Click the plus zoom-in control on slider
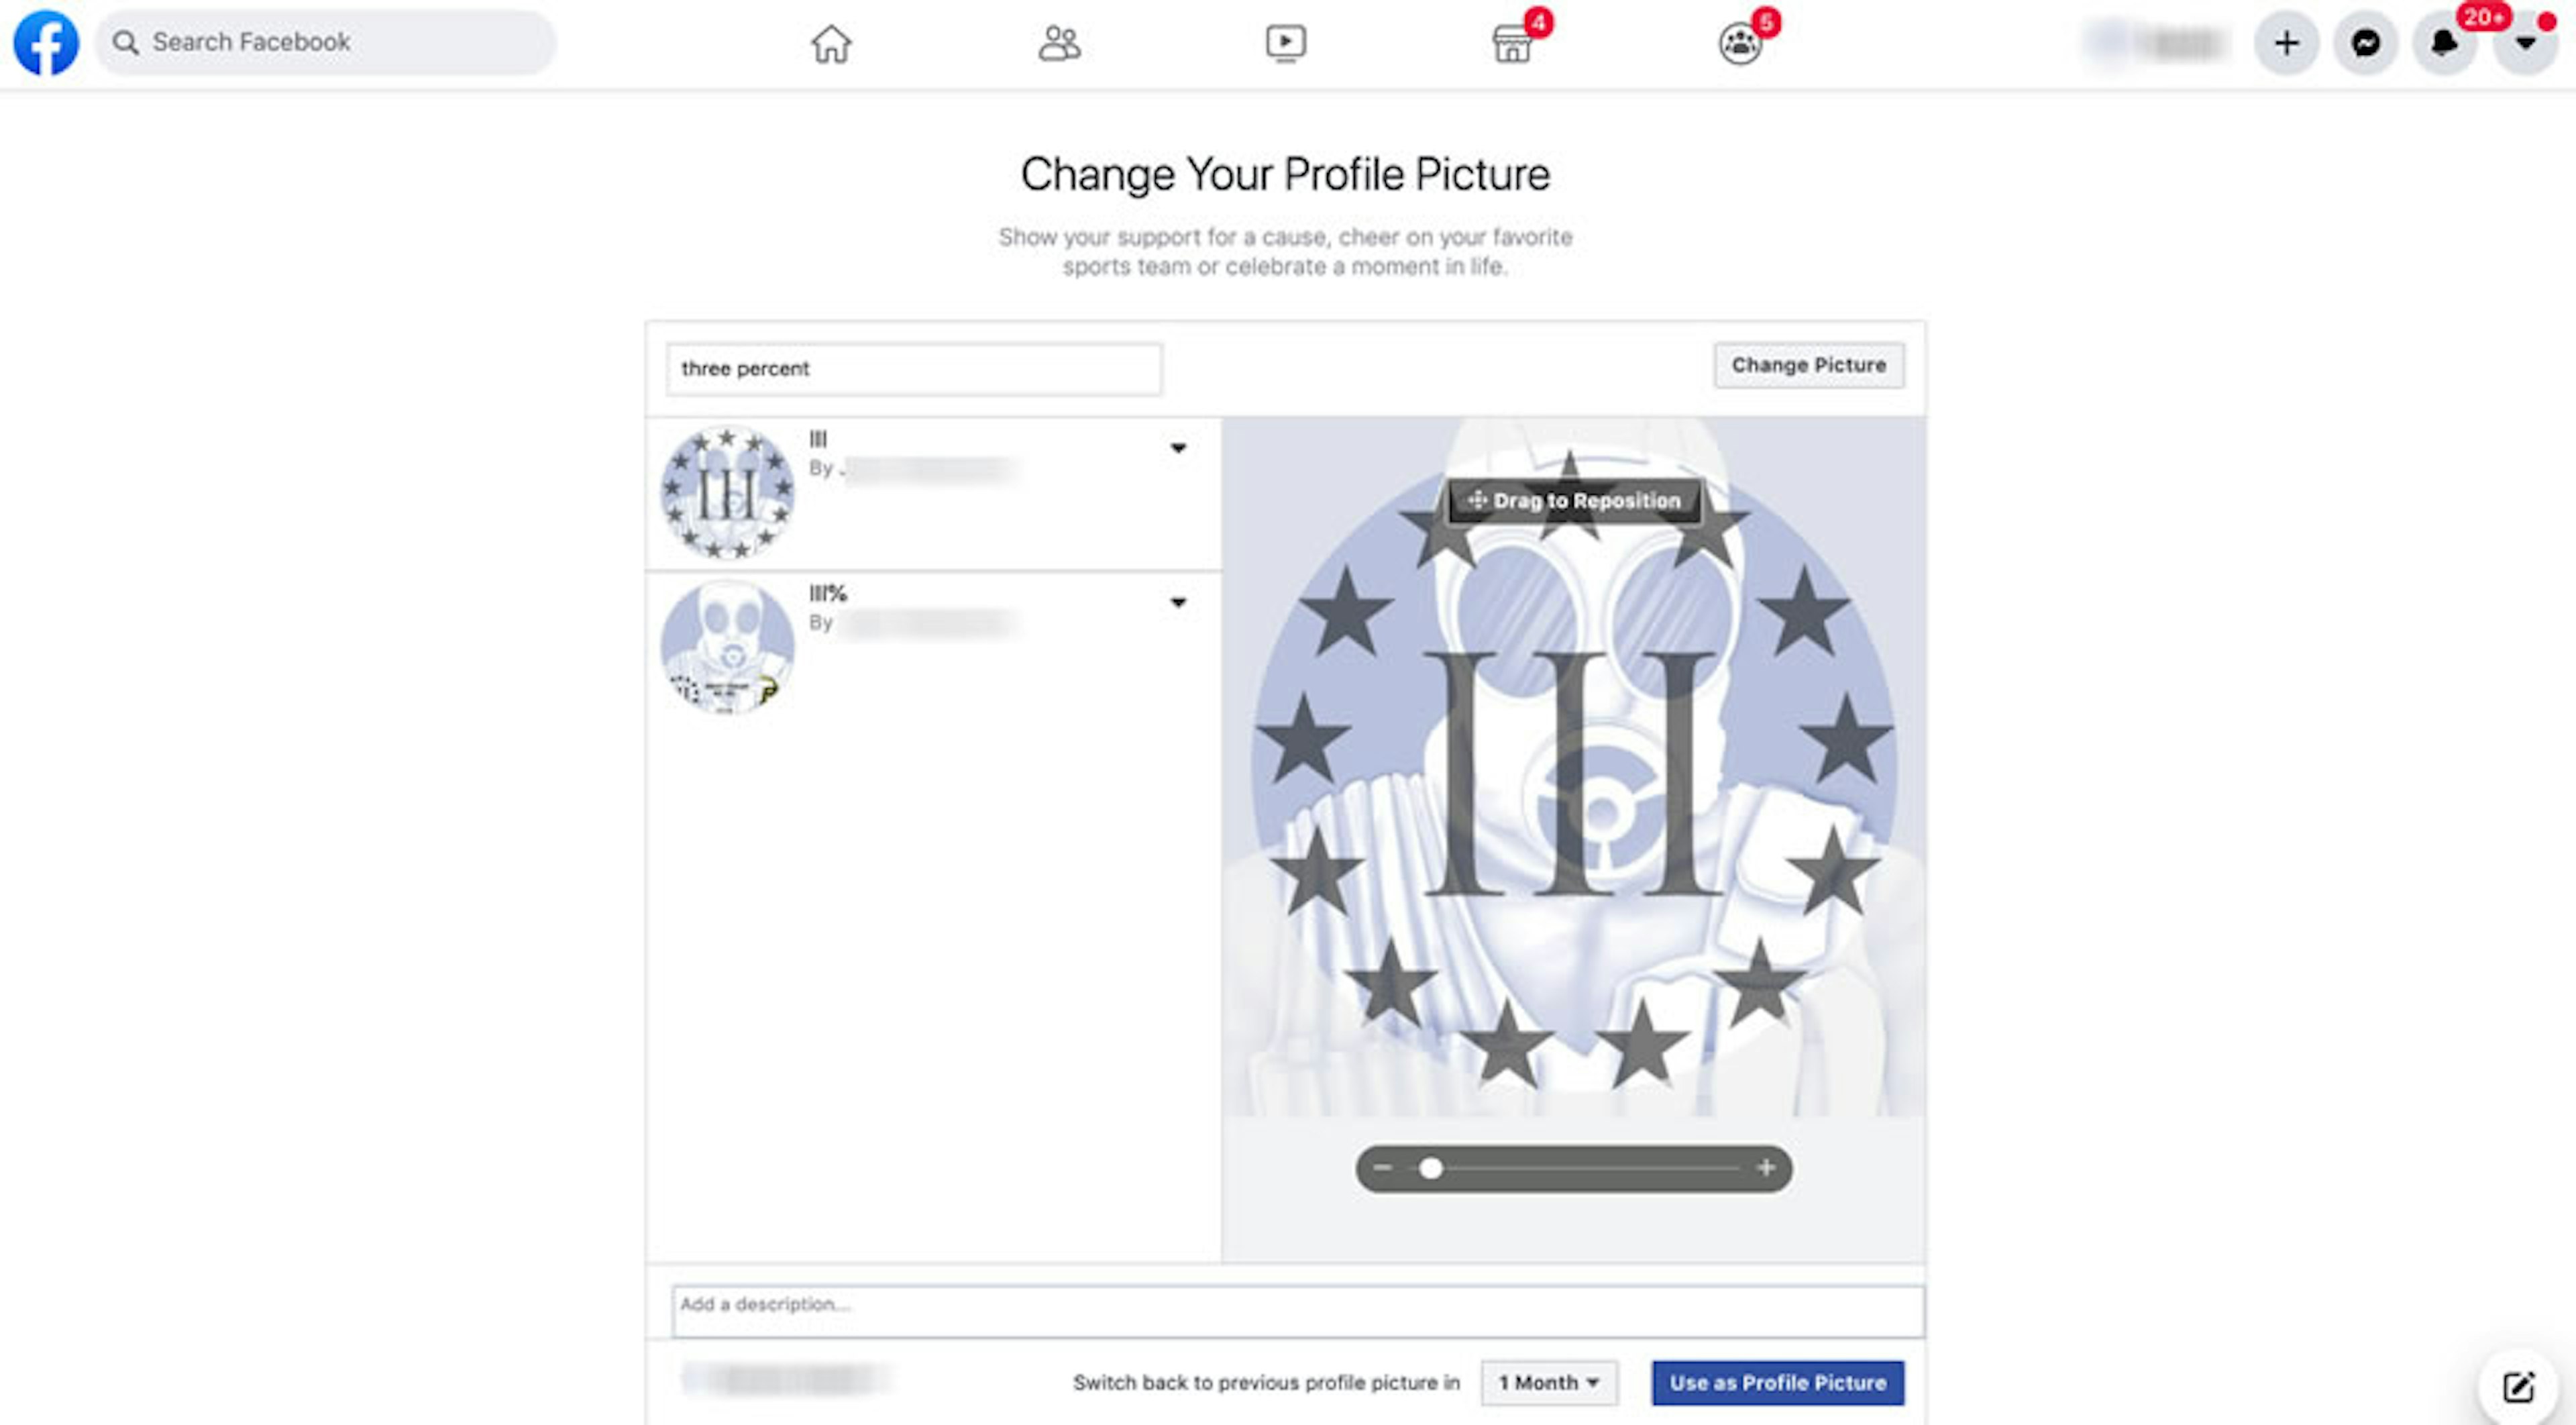Screen dimensions: 2576x1425 point(1766,1168)
